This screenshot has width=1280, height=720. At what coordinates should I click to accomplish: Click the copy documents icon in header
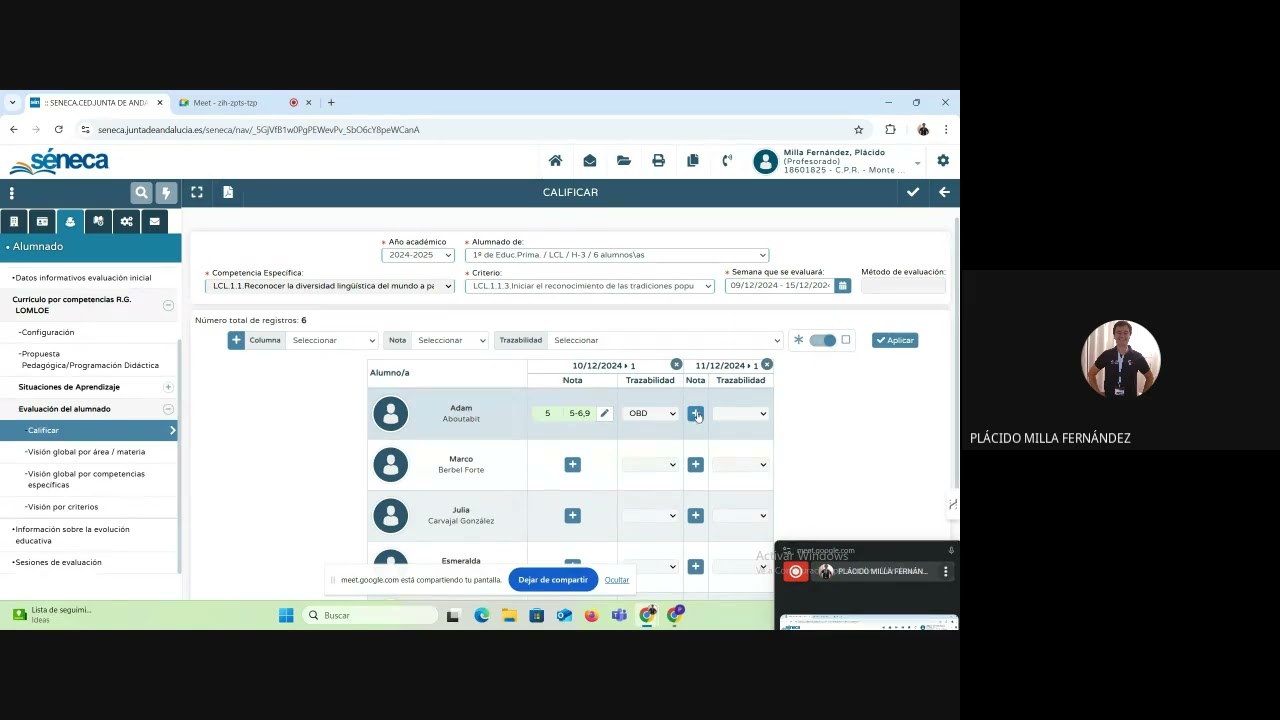(692, 161)
